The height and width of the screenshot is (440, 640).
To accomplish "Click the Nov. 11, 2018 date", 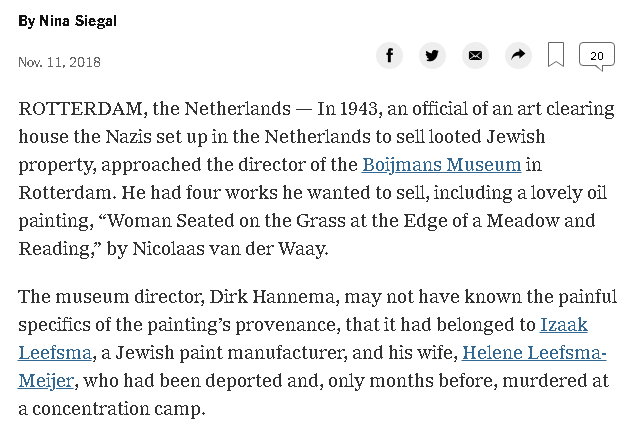I will (x=59, y=62).
